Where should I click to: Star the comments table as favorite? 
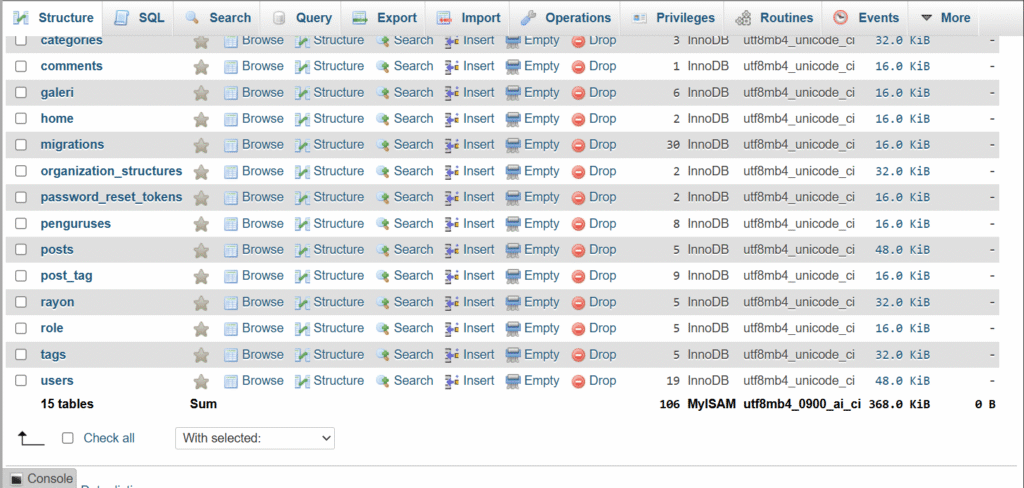201,67
